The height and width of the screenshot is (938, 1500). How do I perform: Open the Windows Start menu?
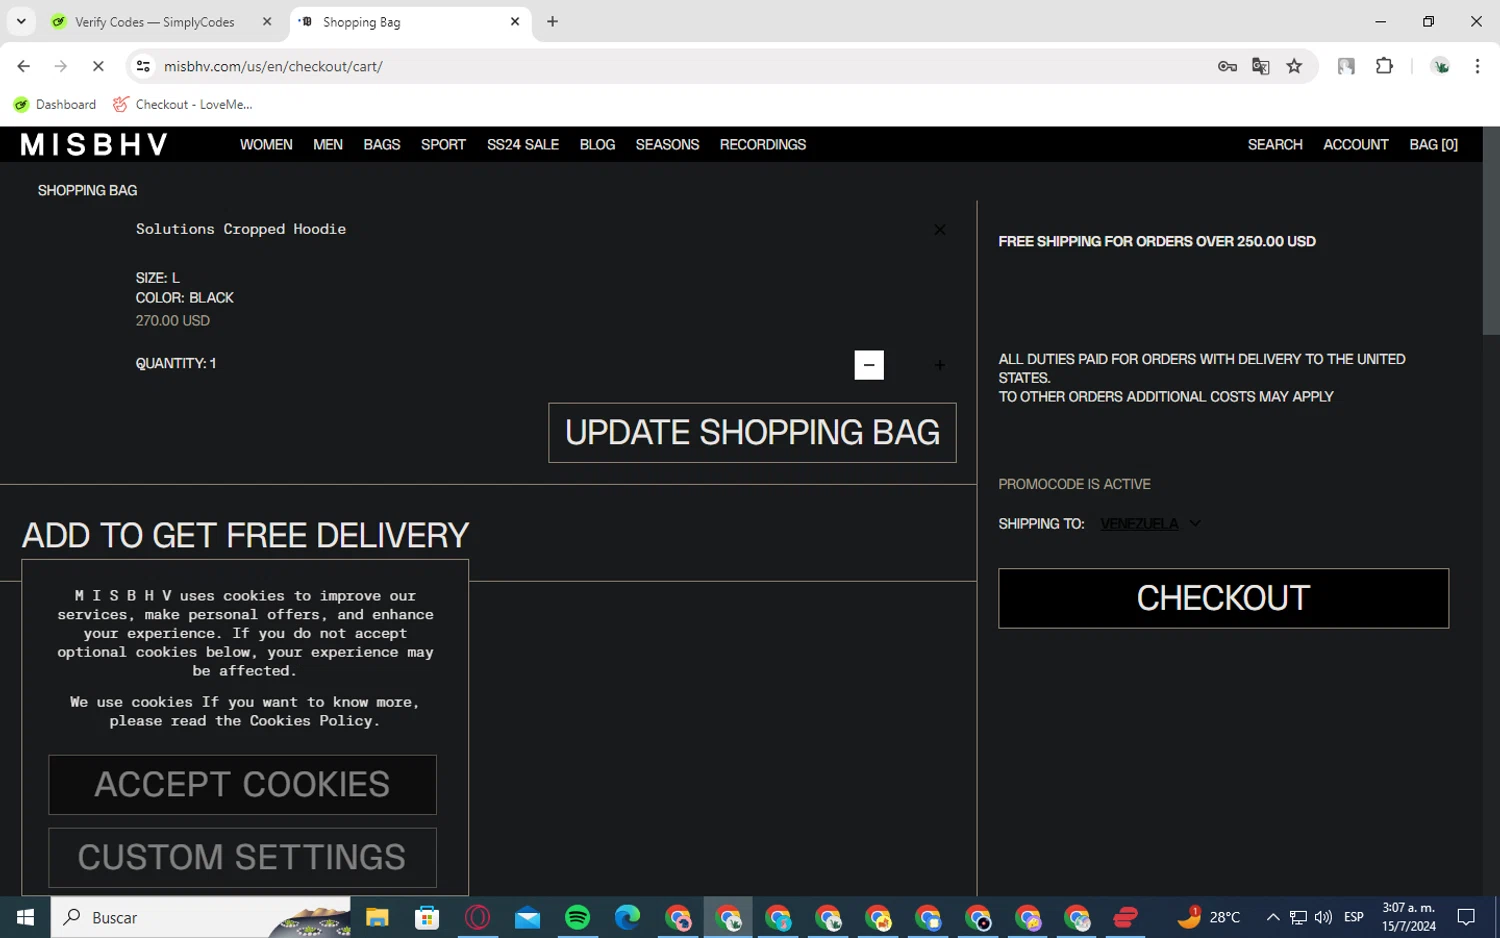25,917
